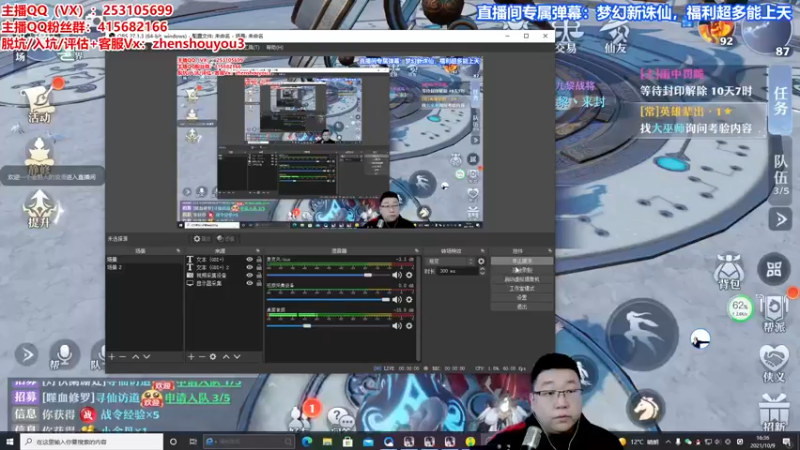Open the 帮派 guild icon in the game
The height and width of the screenshot is (450, 800).
774,313
